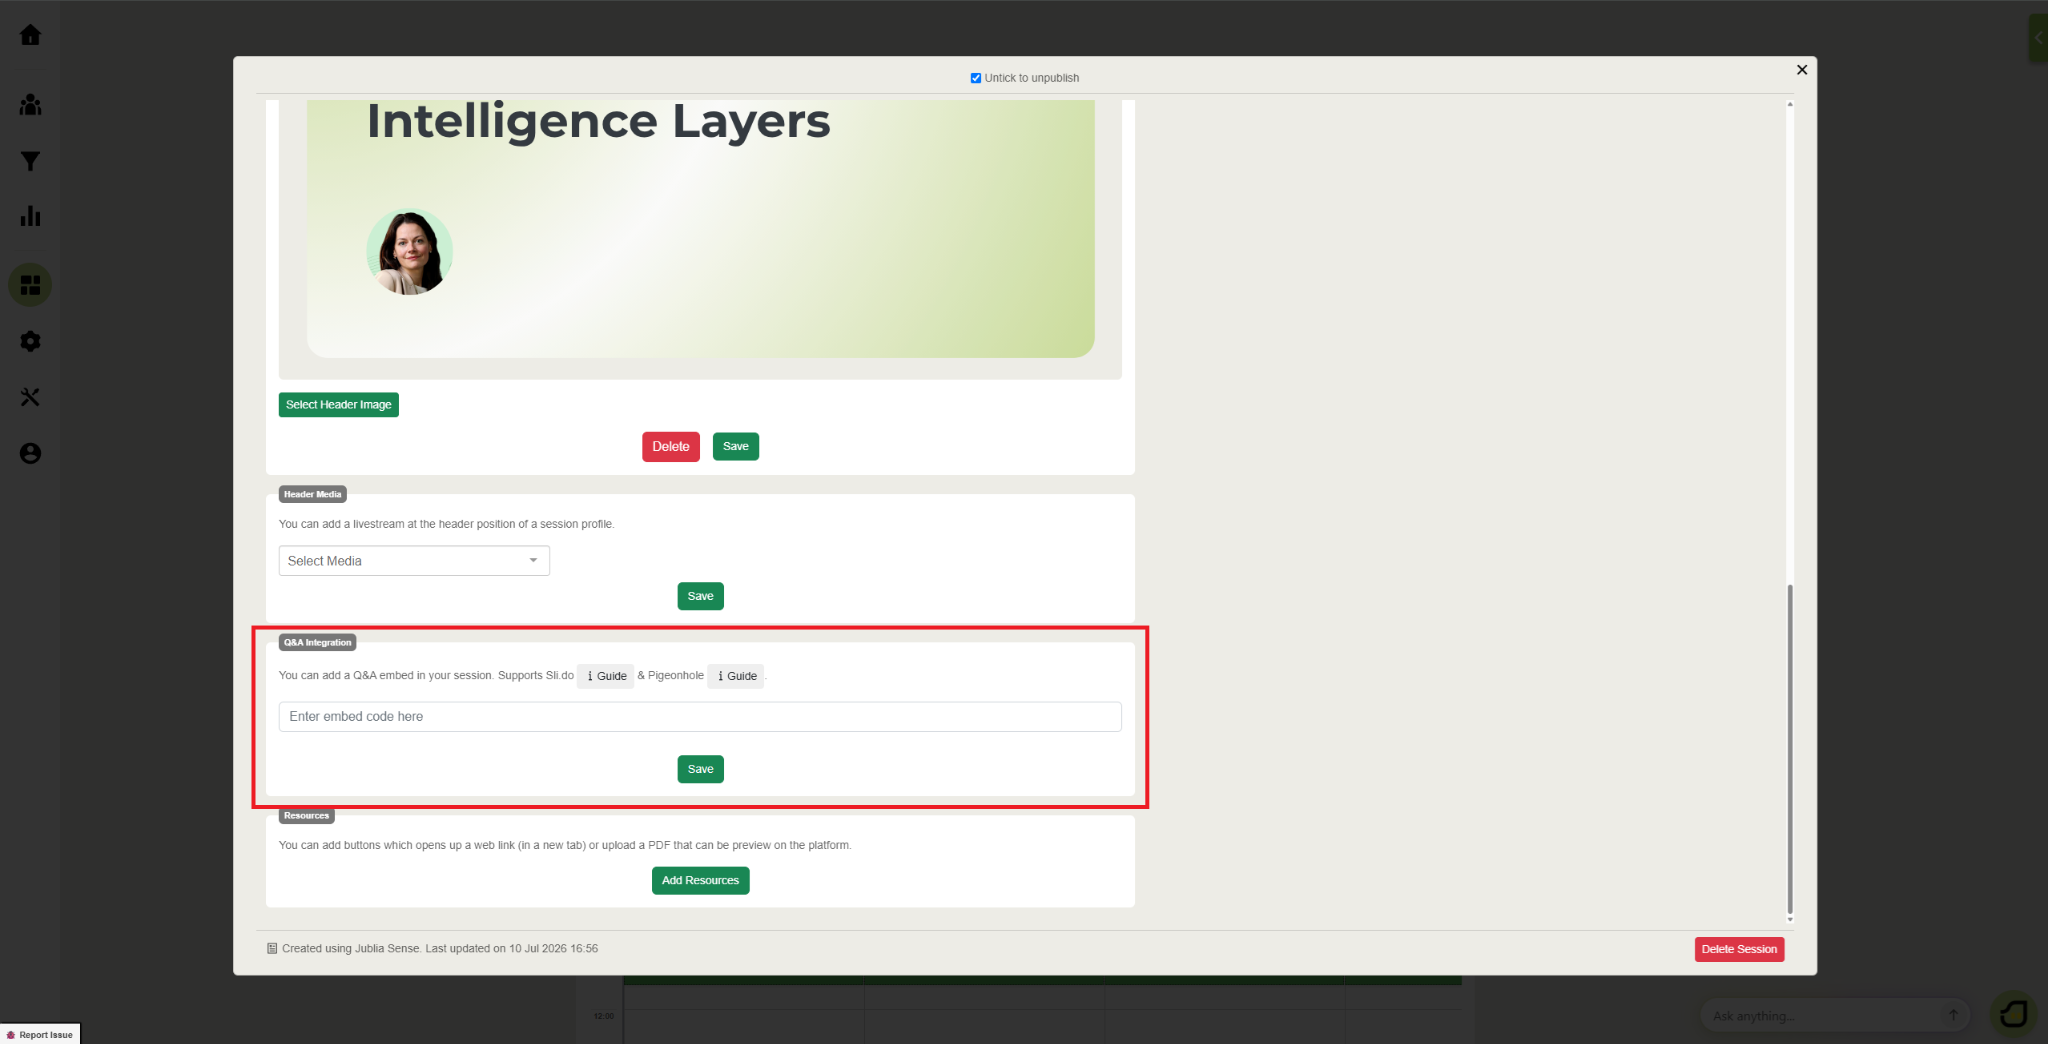Open the Sli.do Guide link
This screenshot has width=2048, height=1044.
(606, 676)
